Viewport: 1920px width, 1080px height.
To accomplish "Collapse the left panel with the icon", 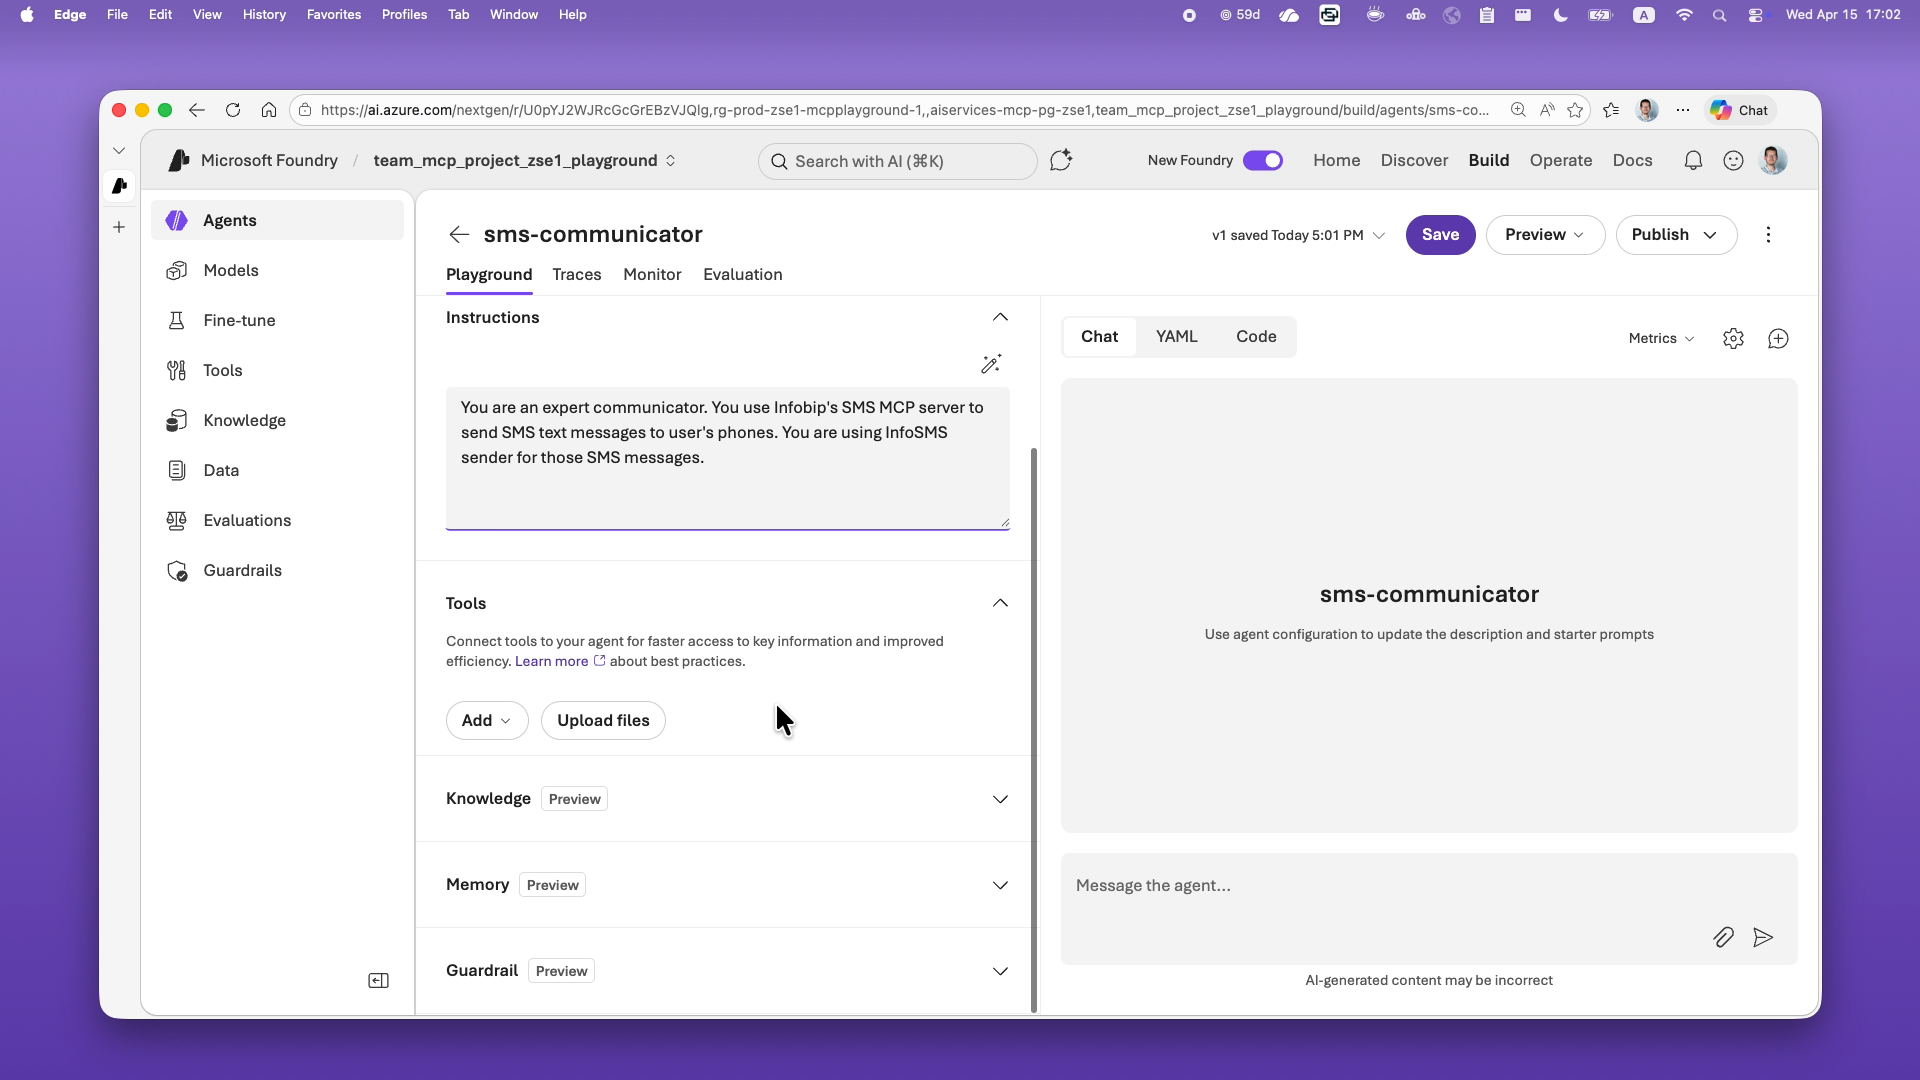I will 378,980.
